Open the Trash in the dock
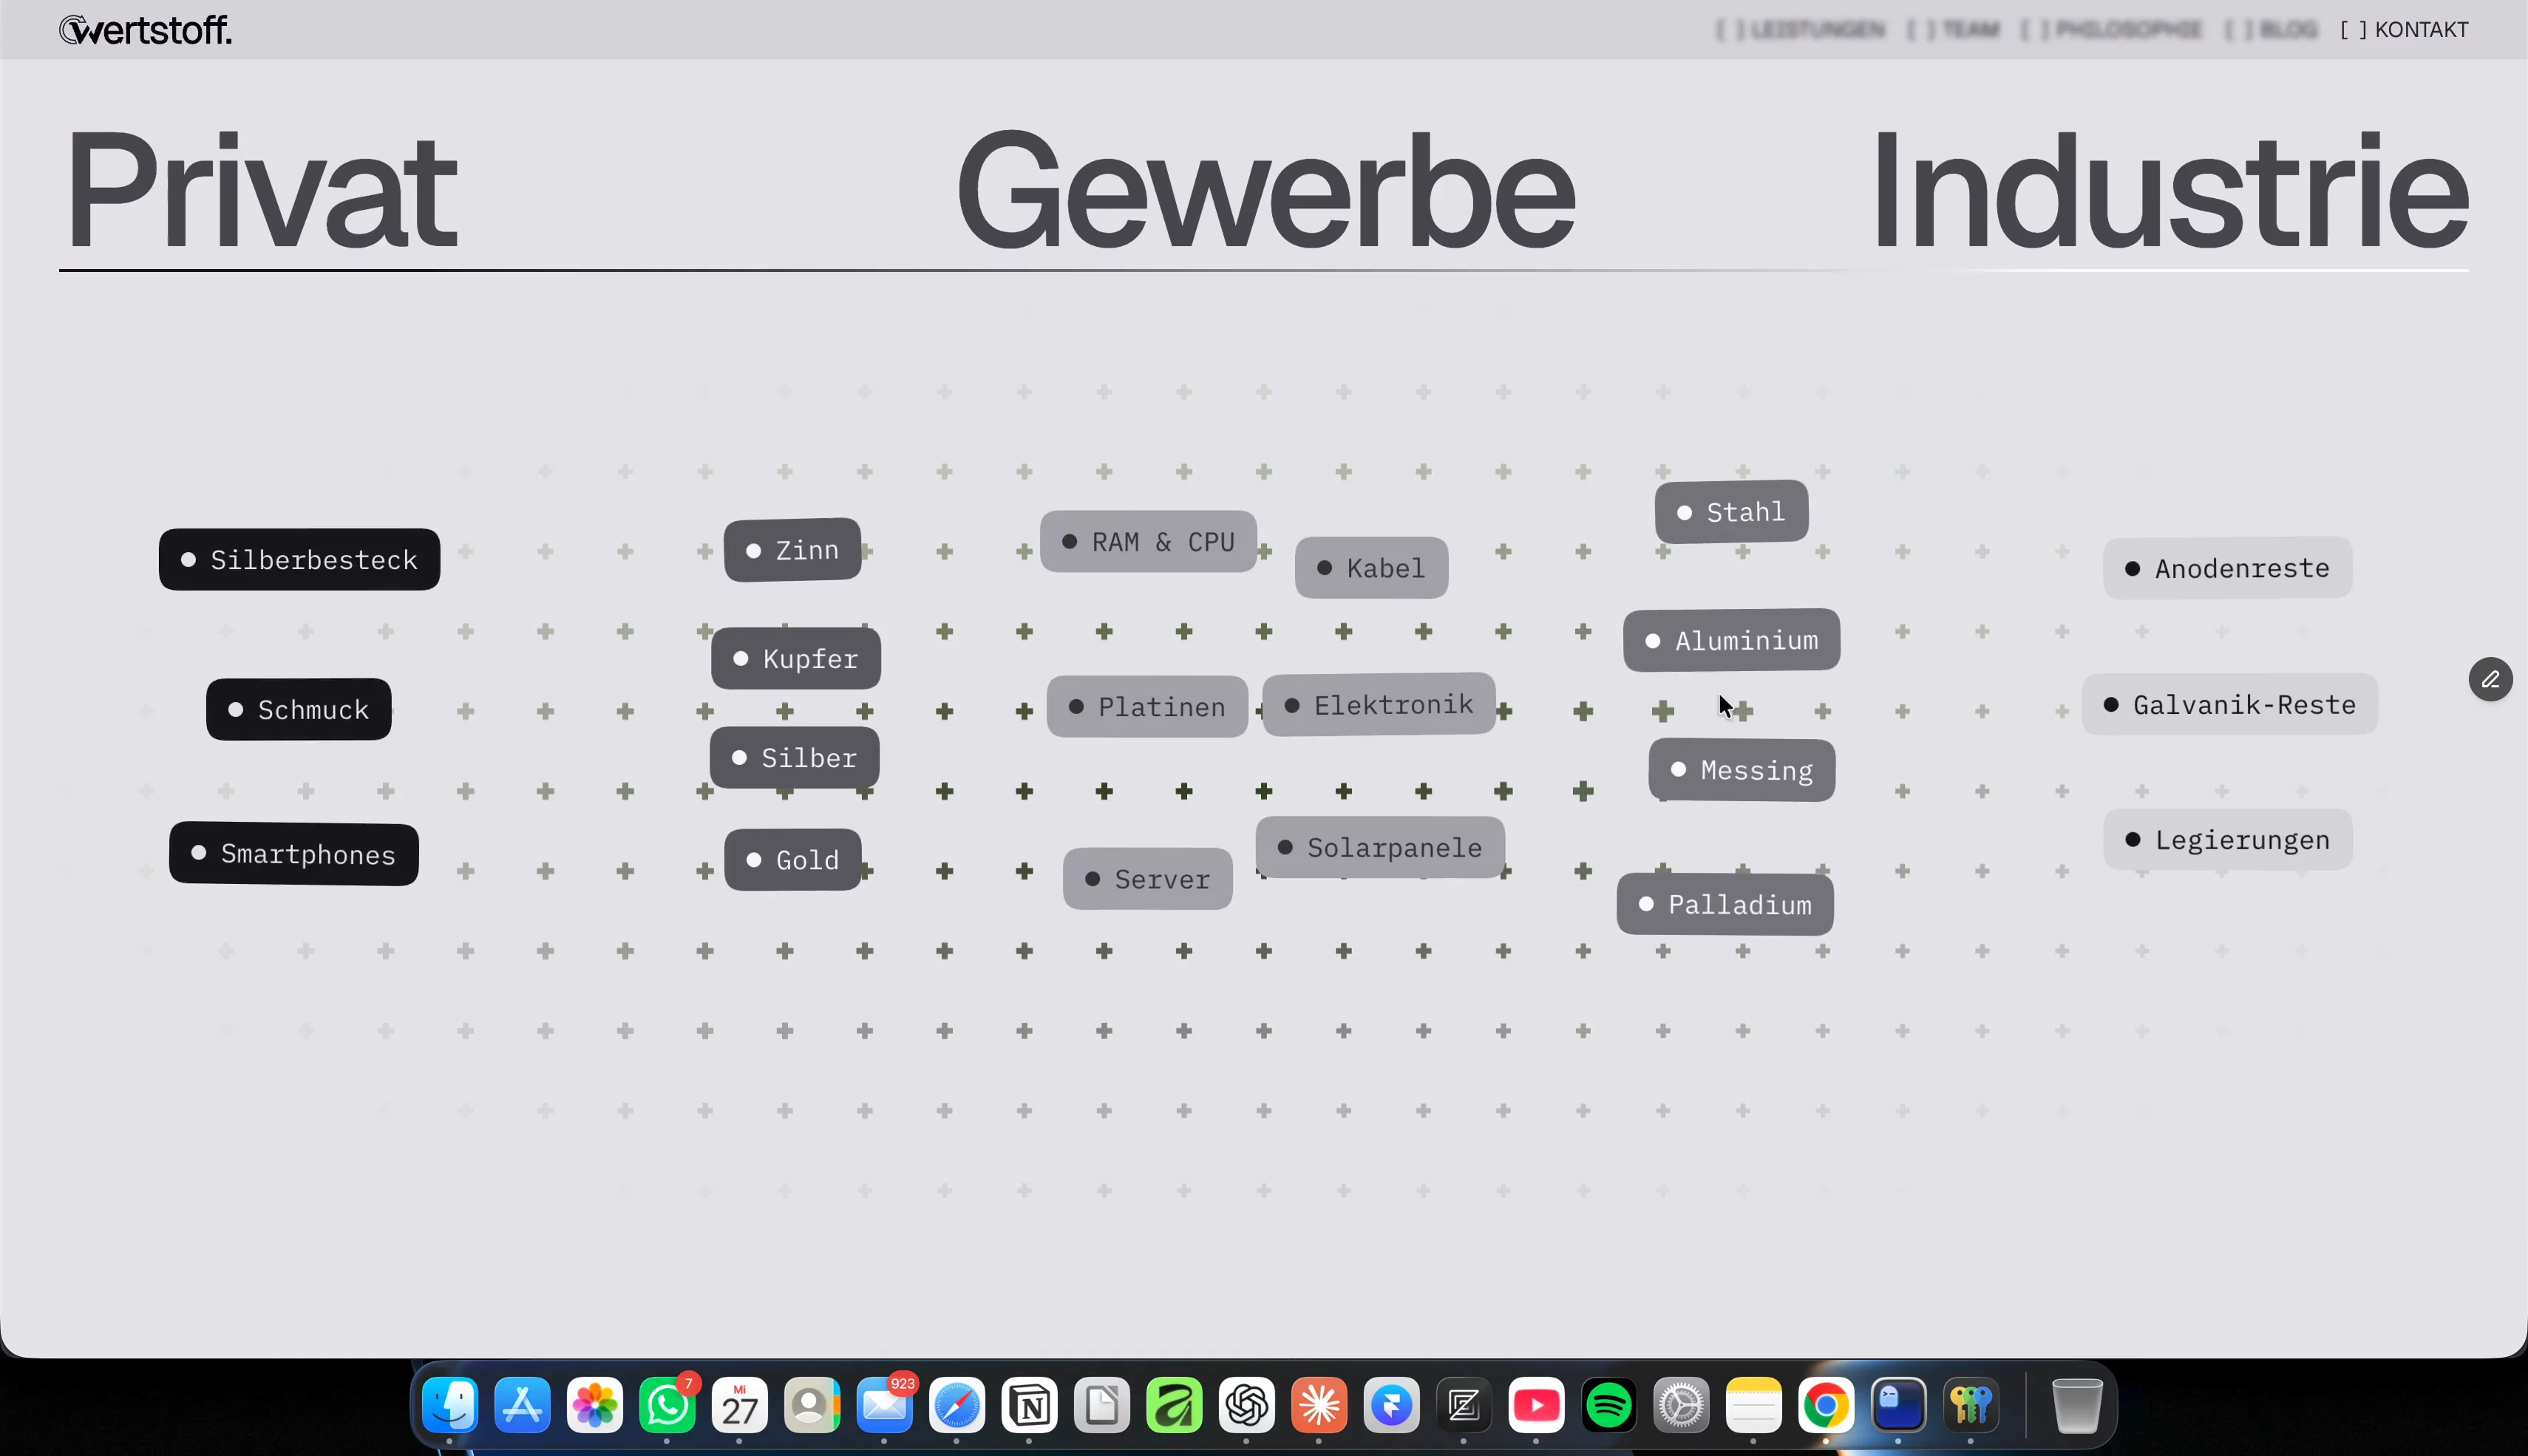This screenshot has width=2528, height=1456. (2077, 1405)
